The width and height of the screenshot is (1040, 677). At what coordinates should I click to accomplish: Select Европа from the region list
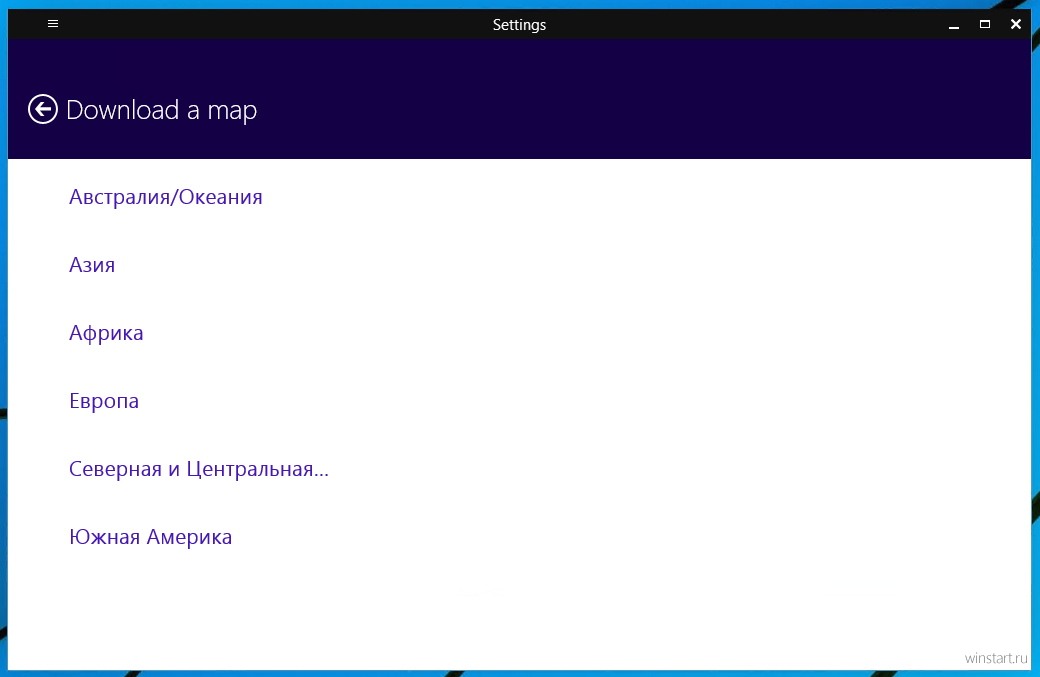[104, 401]
